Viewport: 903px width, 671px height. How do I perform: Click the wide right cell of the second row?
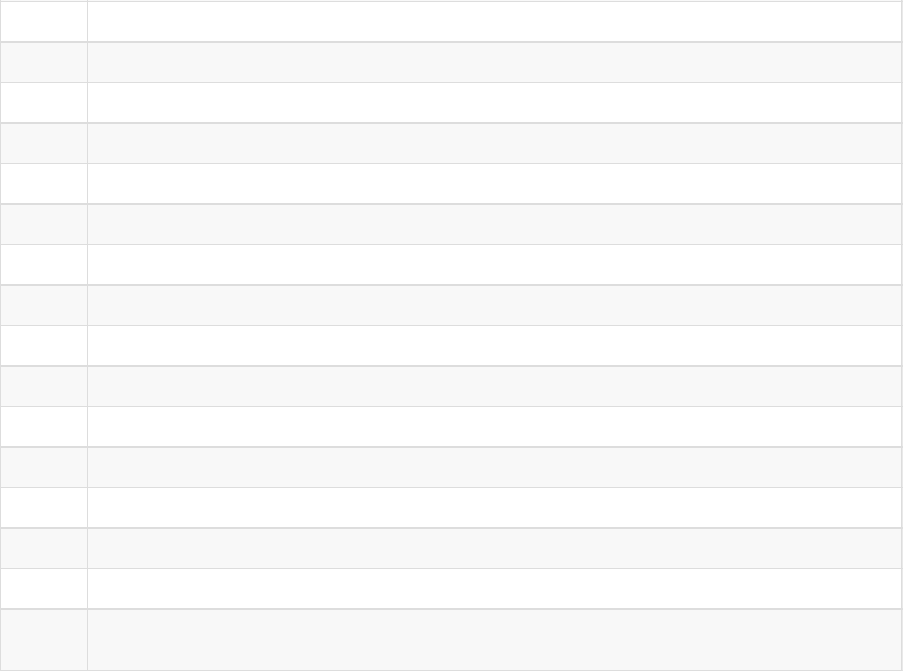494,62
